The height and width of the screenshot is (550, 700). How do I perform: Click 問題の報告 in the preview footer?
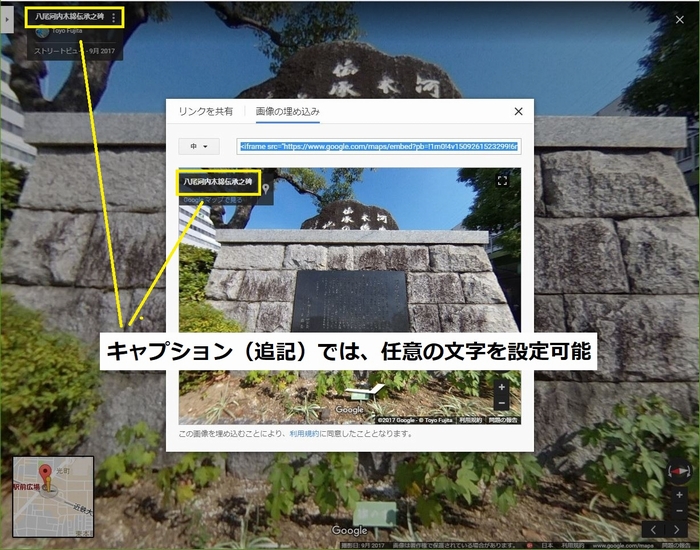pos(503,420)
